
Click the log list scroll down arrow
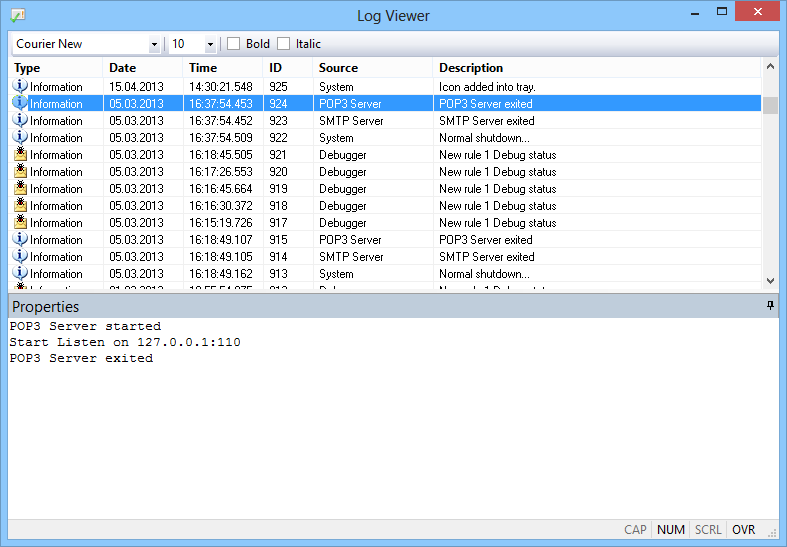tap(770, 281)
